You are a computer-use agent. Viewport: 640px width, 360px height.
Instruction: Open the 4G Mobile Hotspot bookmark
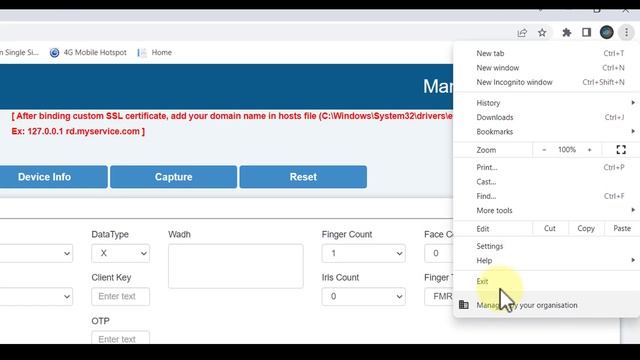point(88,52)
